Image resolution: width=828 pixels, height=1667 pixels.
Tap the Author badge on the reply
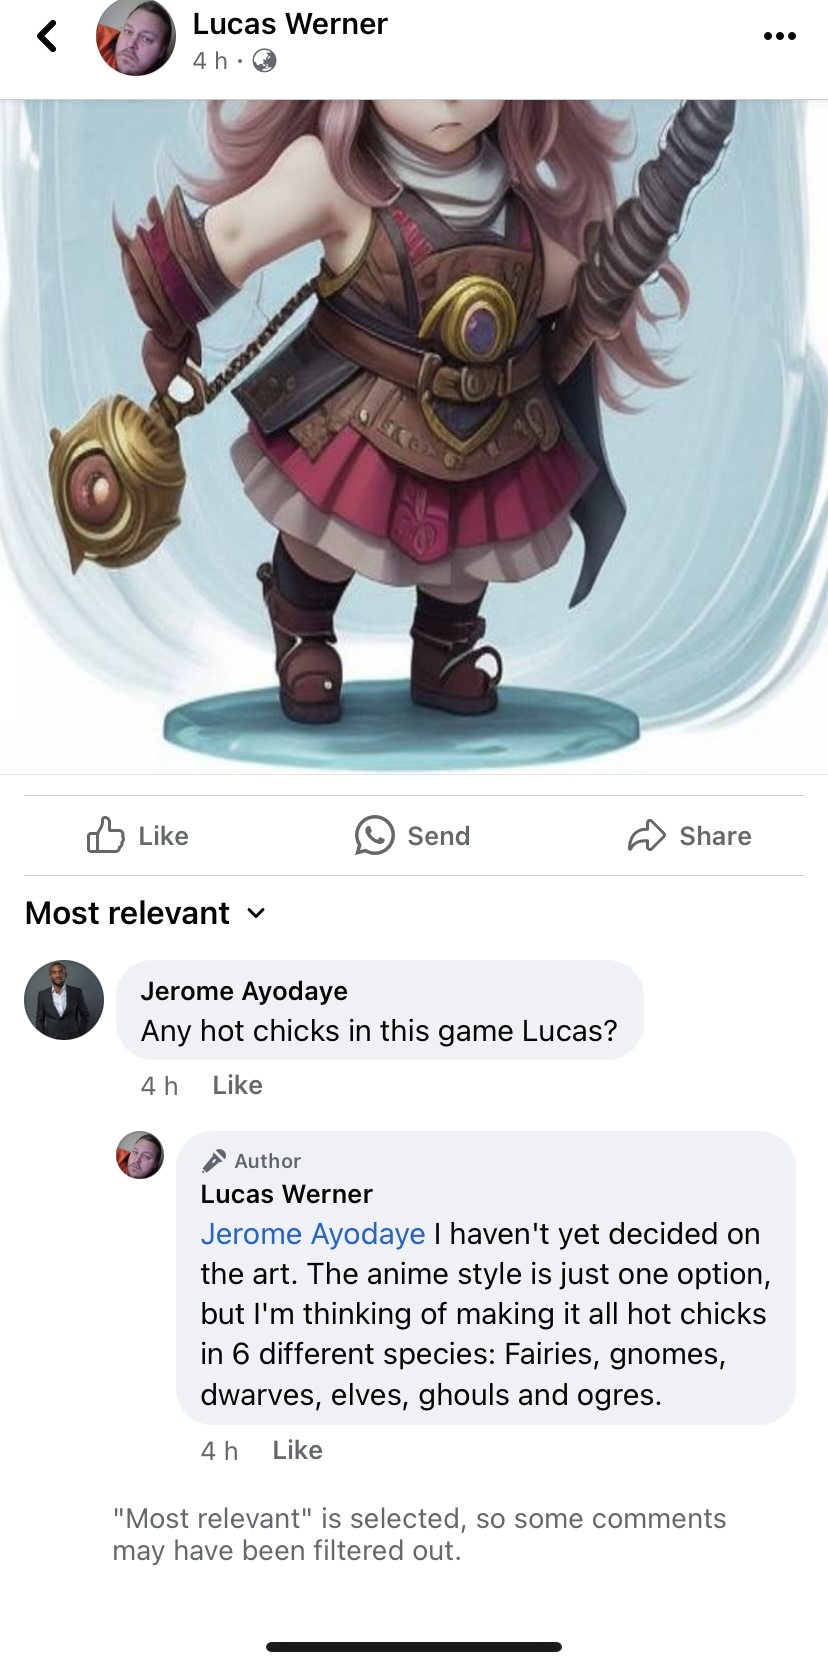[251, 1161]
